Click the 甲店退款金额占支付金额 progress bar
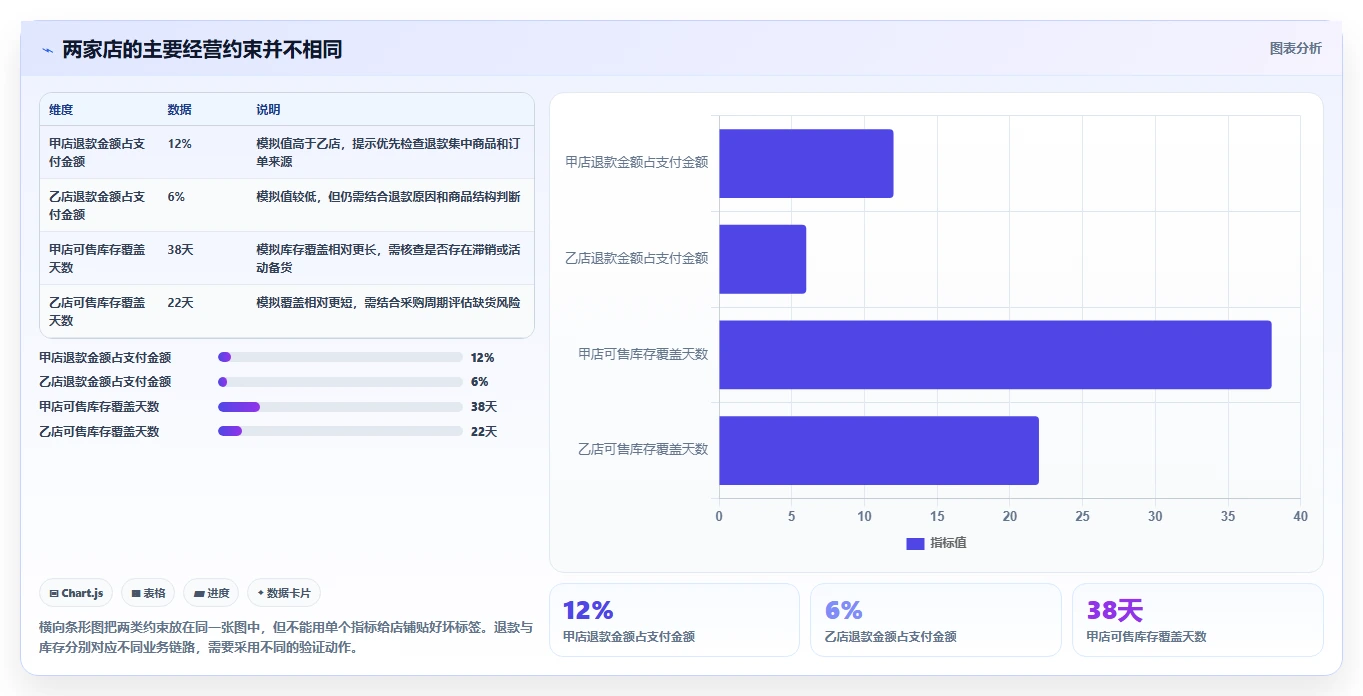Image resolution: width=1363 pixels, height=696 pixels. 340,357
